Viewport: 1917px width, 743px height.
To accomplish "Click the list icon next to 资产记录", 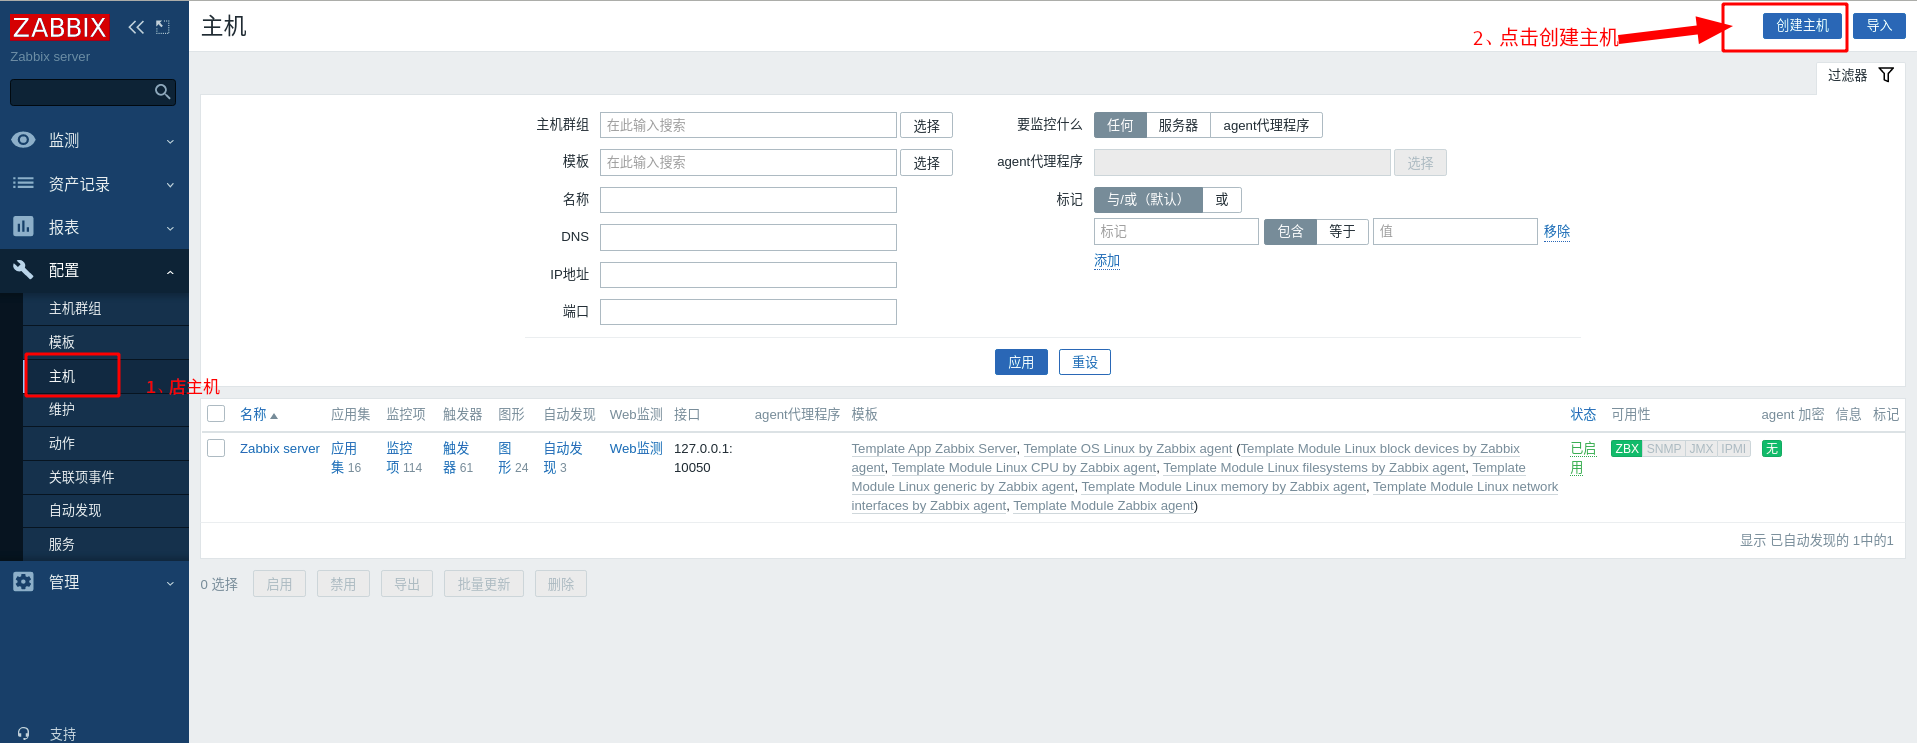I will click(x=23, y=183).
